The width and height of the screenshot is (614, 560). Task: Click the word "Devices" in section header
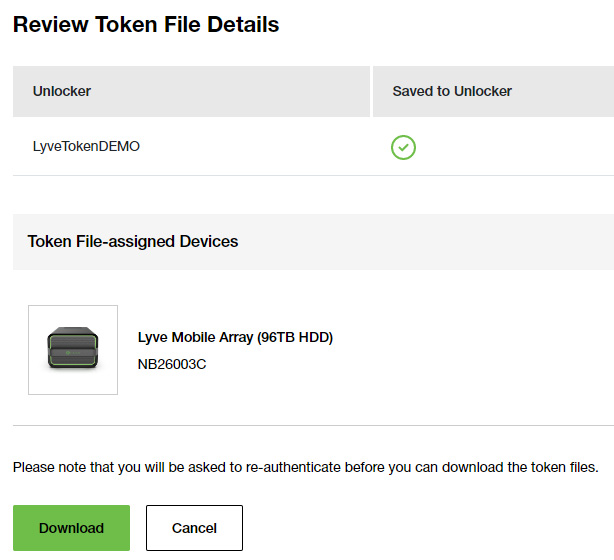[209, 241]
